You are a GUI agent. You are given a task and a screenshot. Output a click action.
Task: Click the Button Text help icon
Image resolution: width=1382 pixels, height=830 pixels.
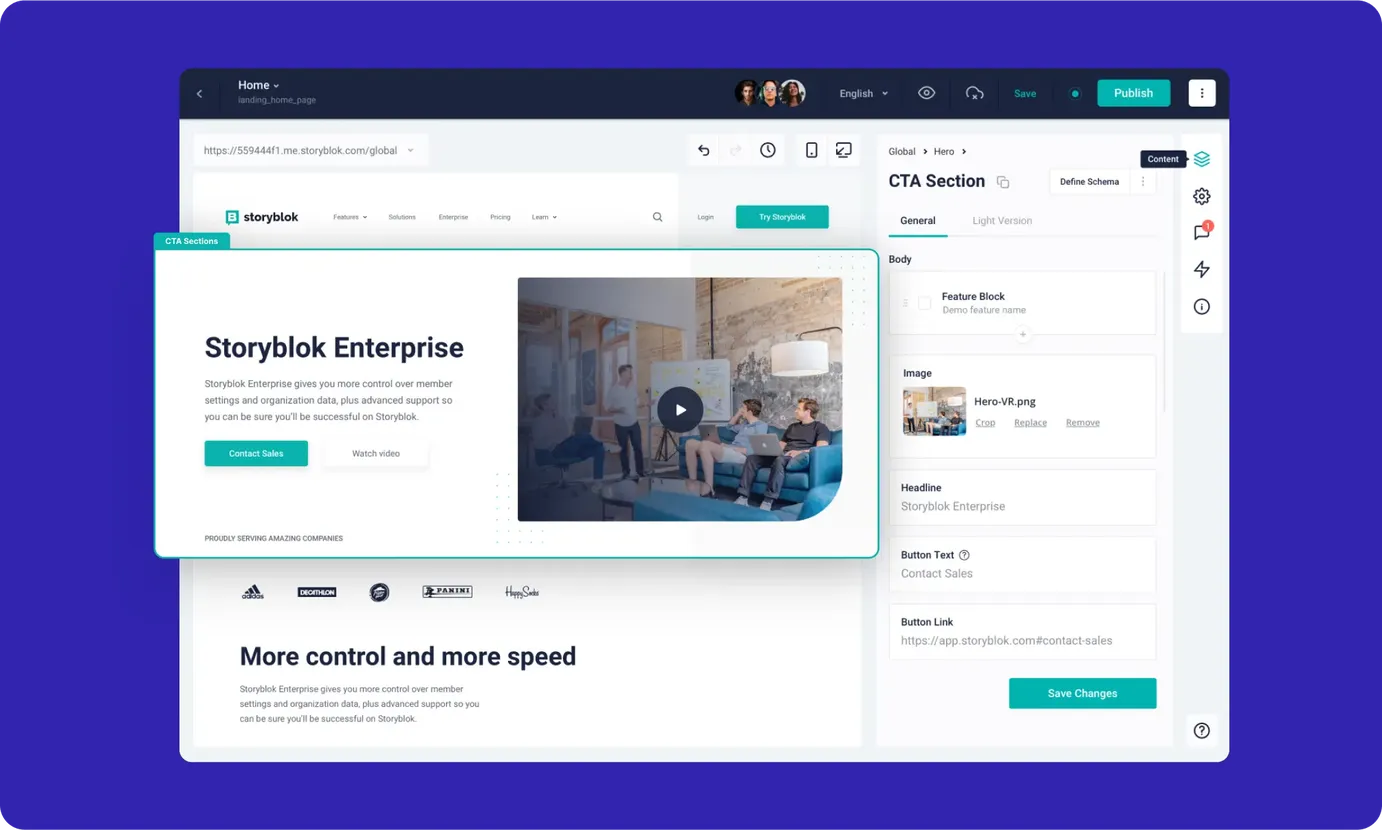point(964,555)
